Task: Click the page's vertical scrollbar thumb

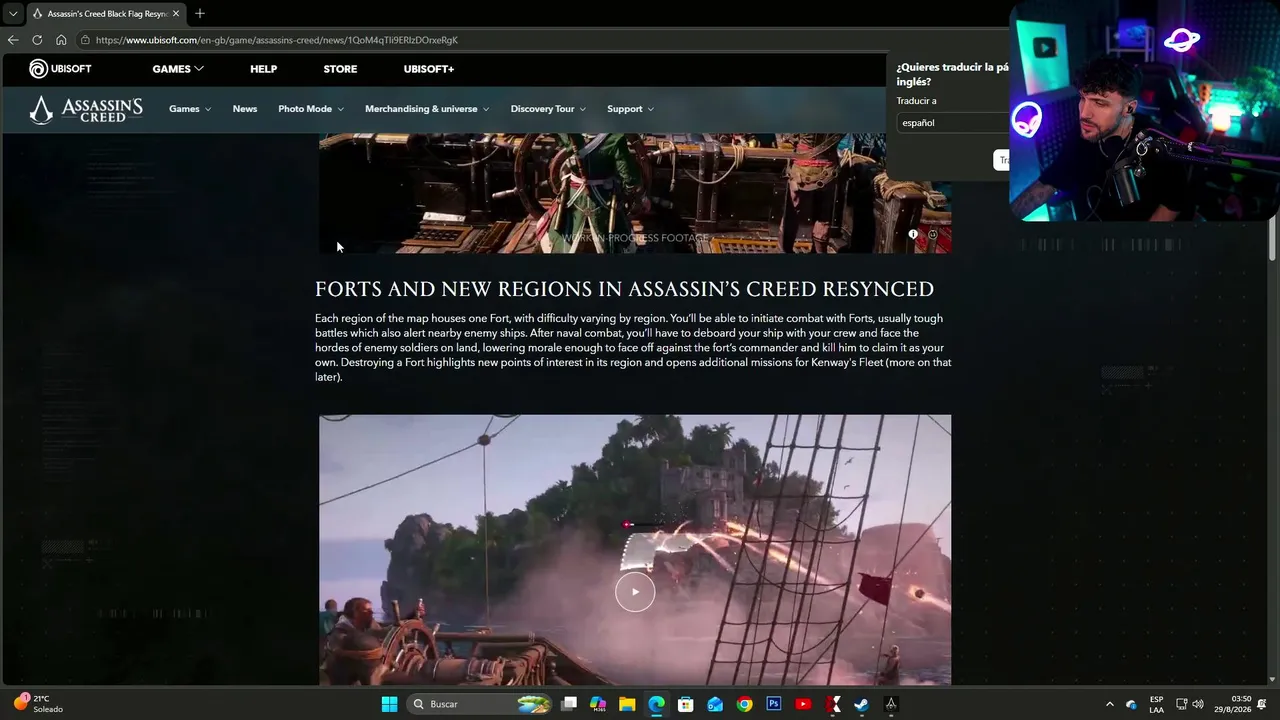Action: [1272, 240]
